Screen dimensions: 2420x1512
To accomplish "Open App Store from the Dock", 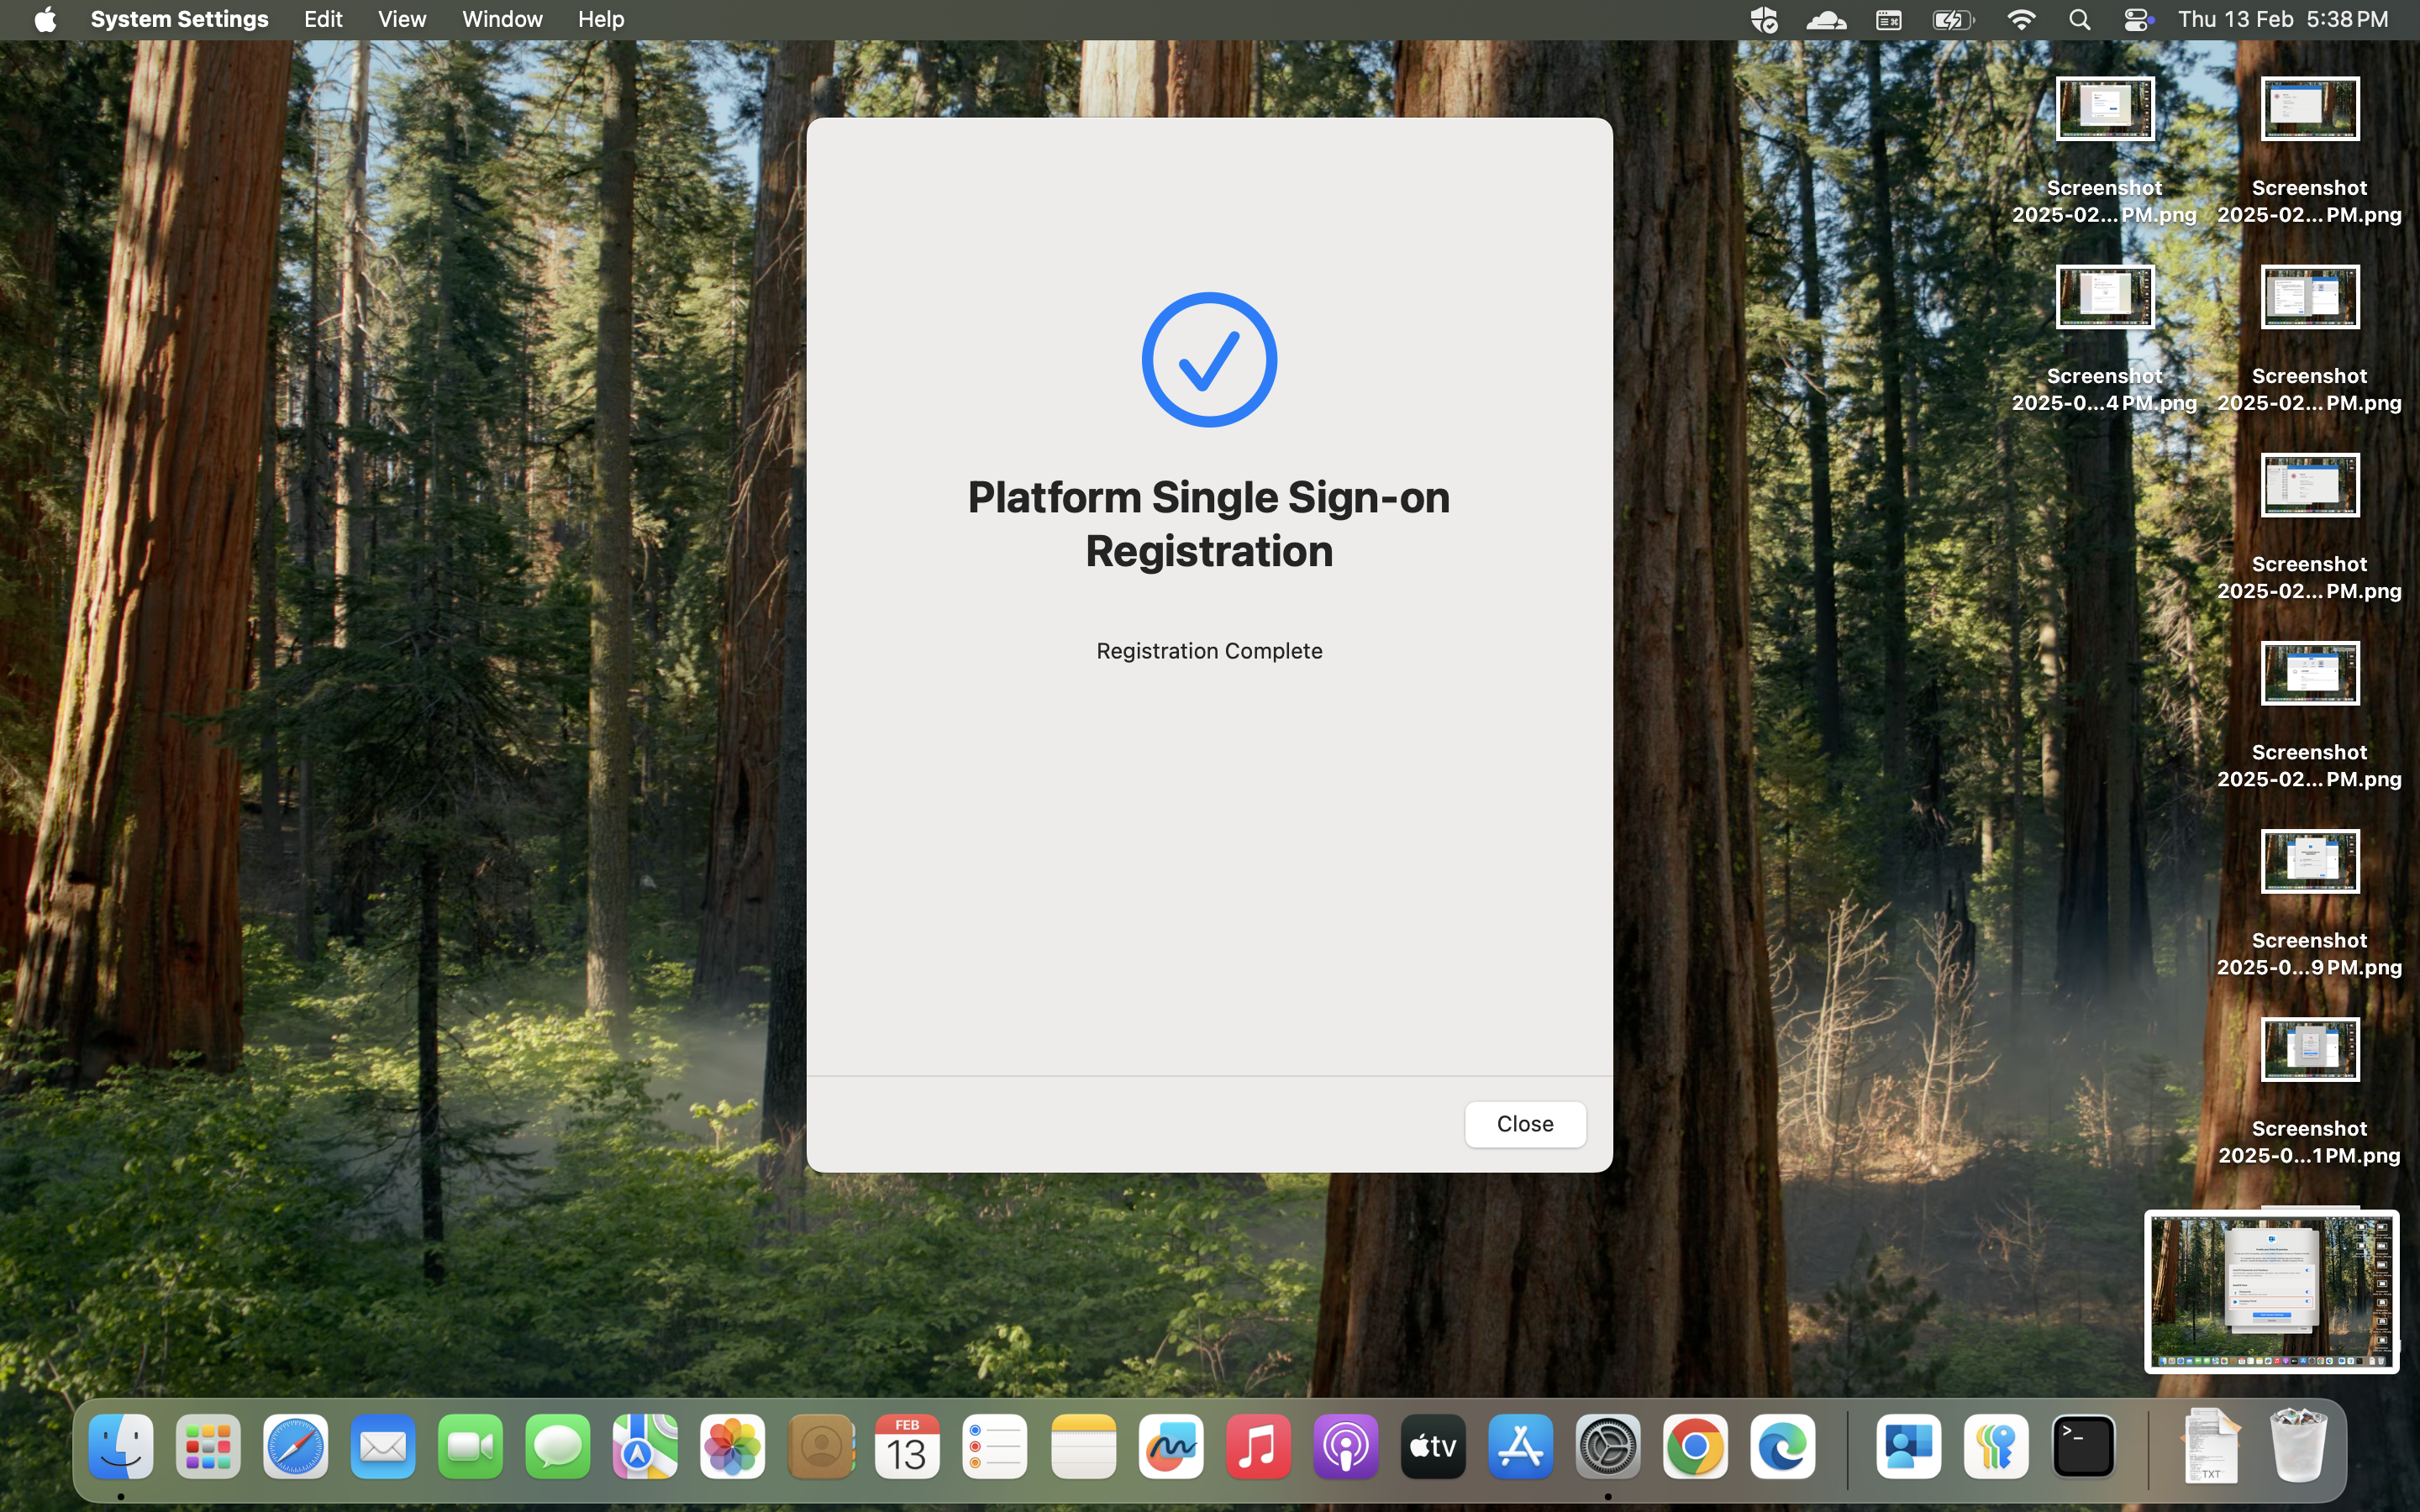I will tap(1521, 1446).
